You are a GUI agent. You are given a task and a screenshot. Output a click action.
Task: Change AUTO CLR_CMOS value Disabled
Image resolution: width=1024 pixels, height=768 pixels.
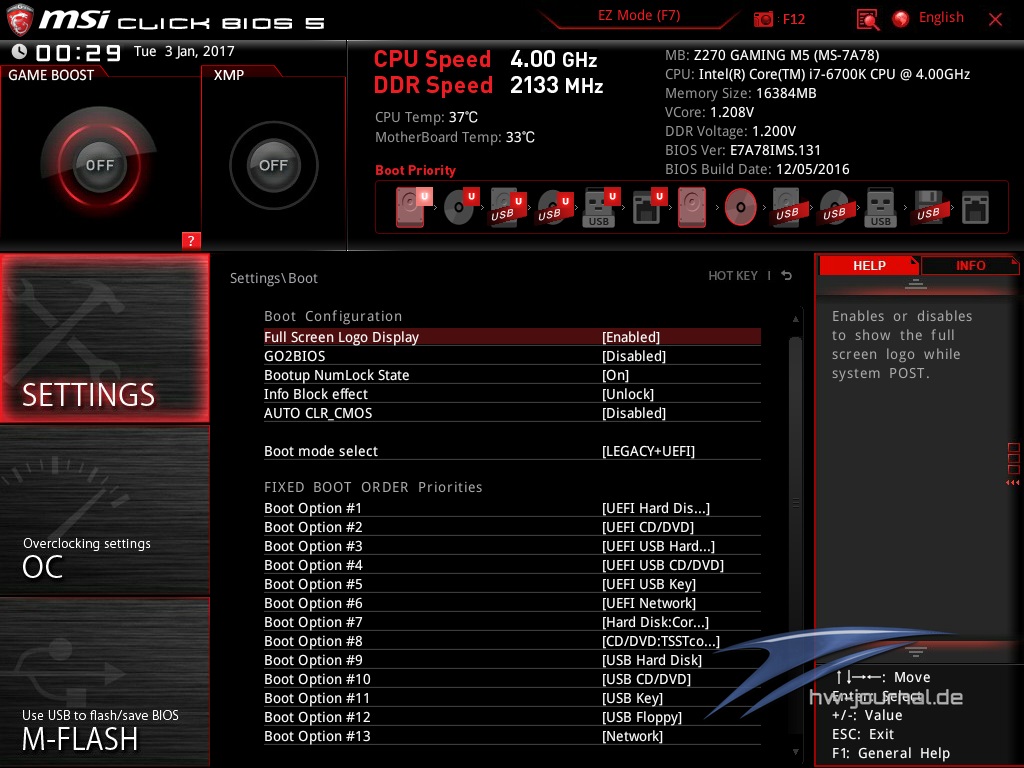pyautogui.click(x=634, y=413)
